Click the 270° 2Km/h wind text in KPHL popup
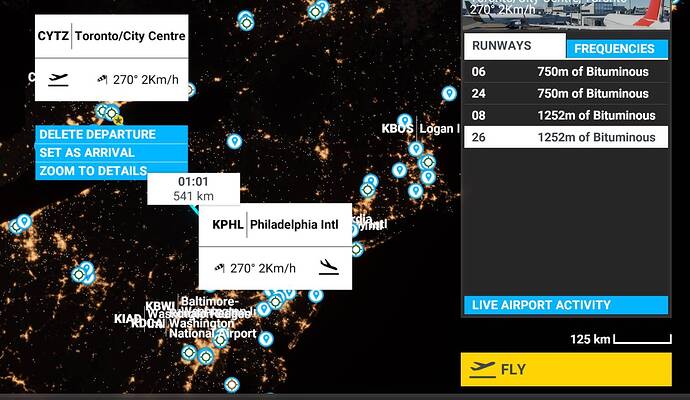Image resolution: width=690 pixels, height=400 pixels. coord(263,268)
